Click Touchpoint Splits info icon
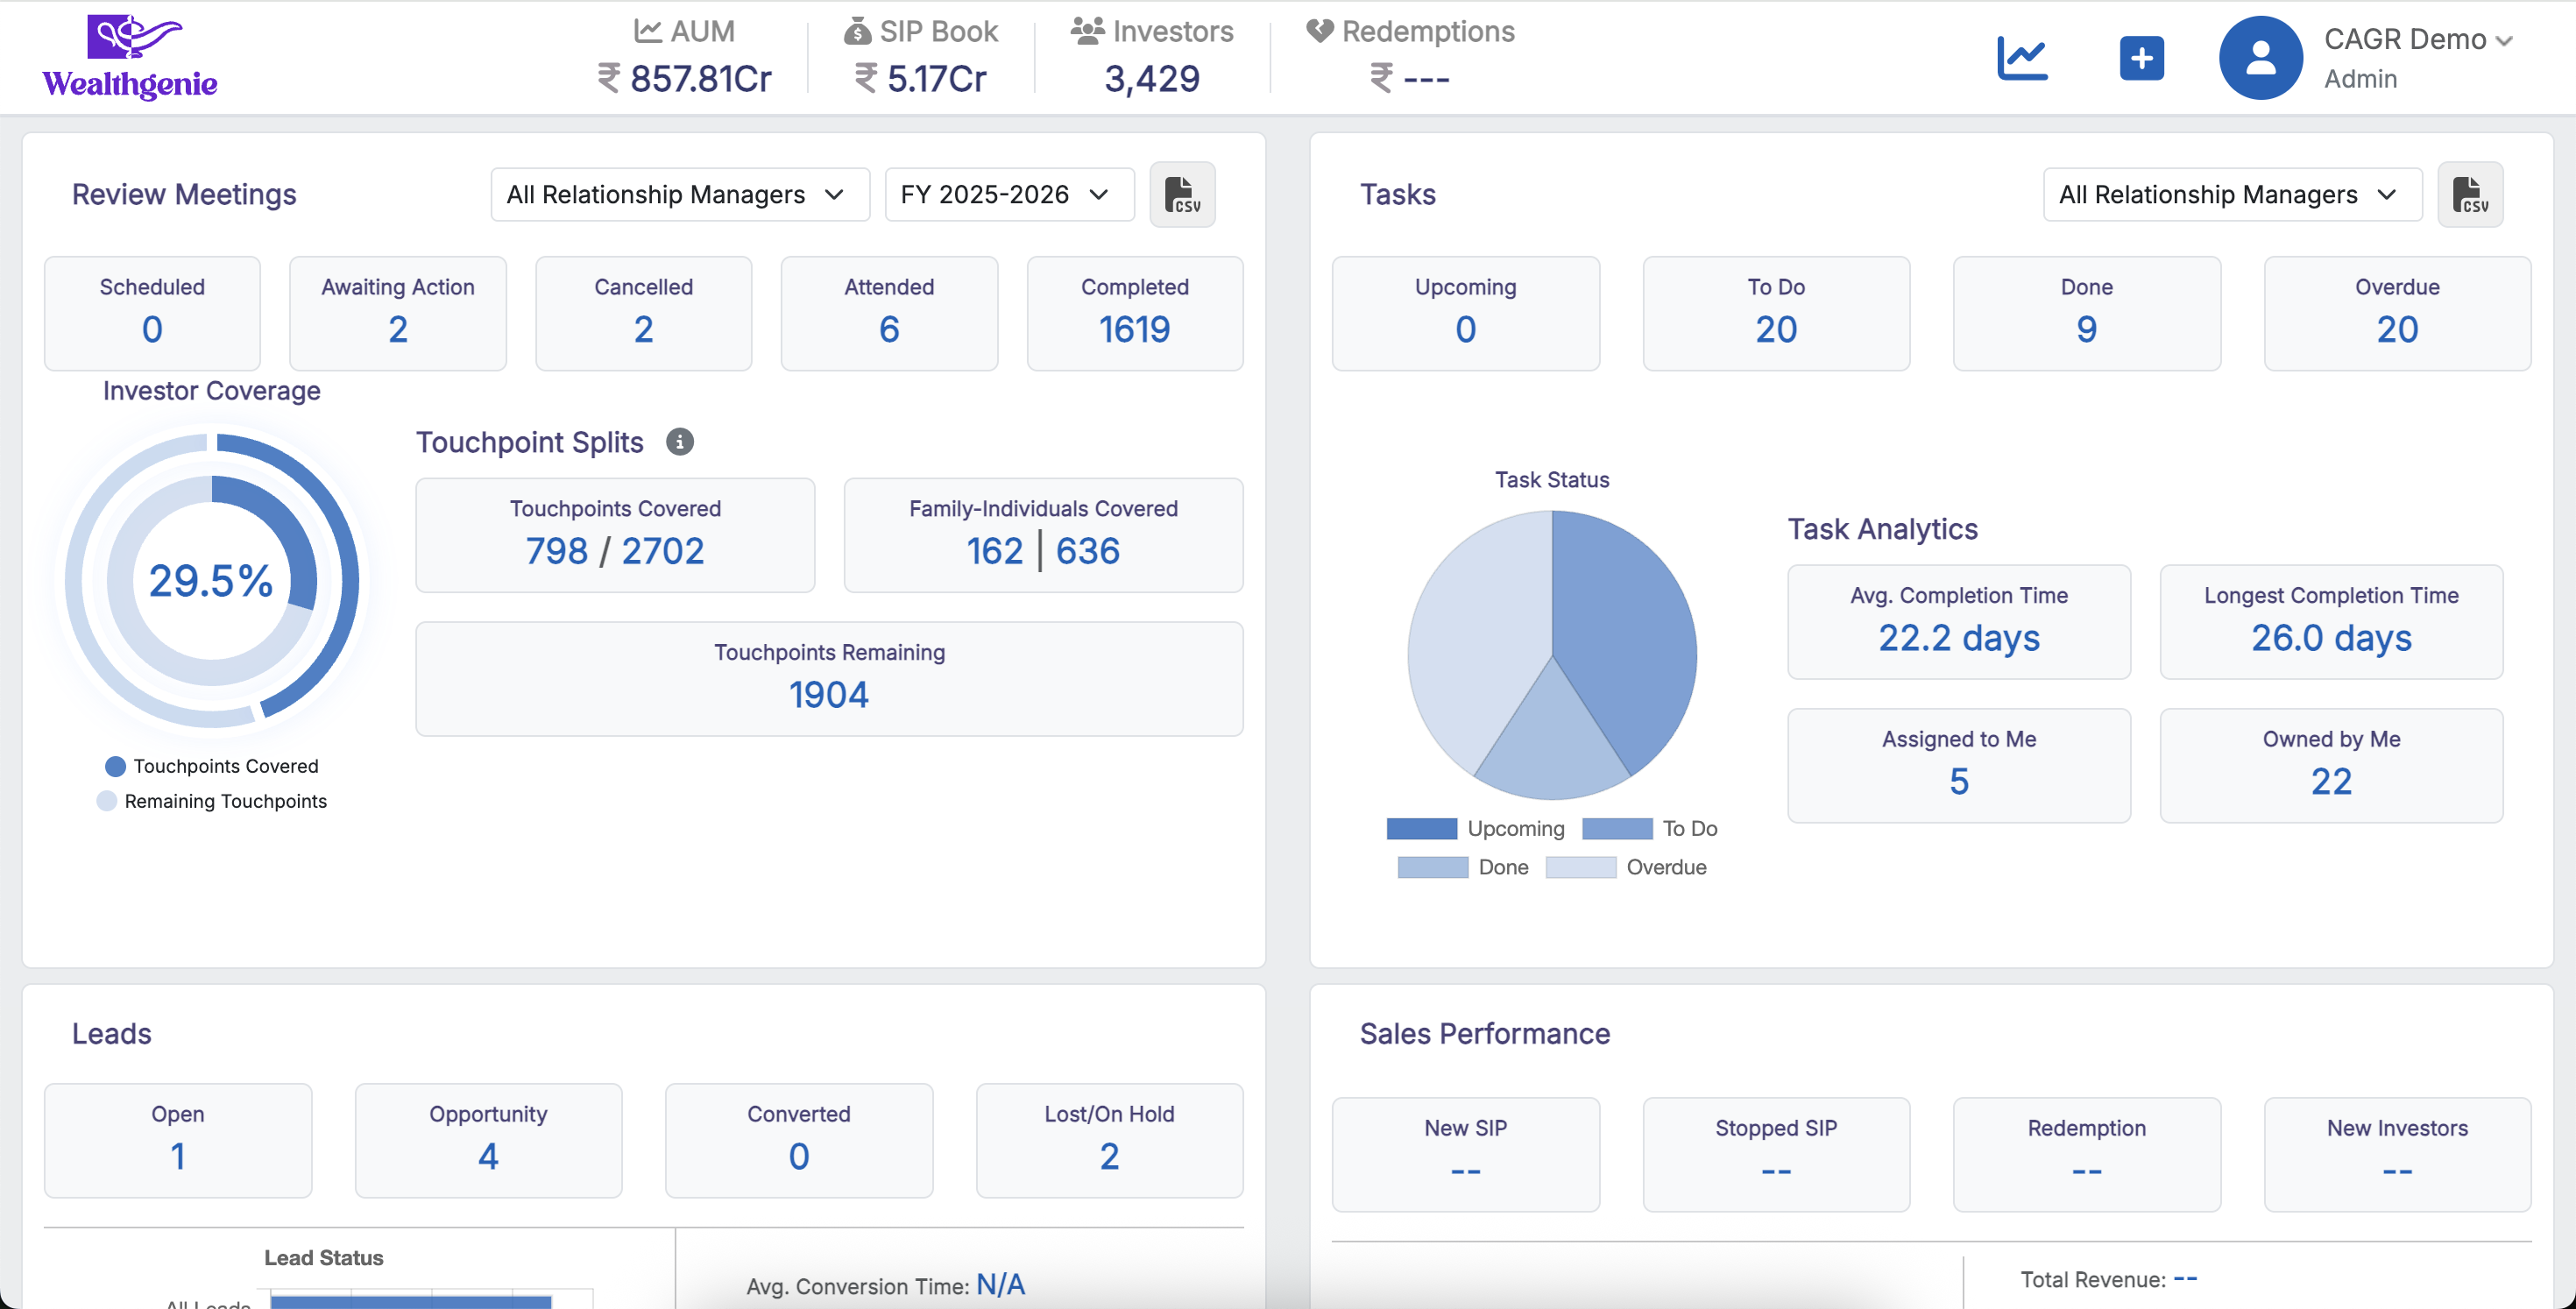2576x1309 pixels. point(680,442)
